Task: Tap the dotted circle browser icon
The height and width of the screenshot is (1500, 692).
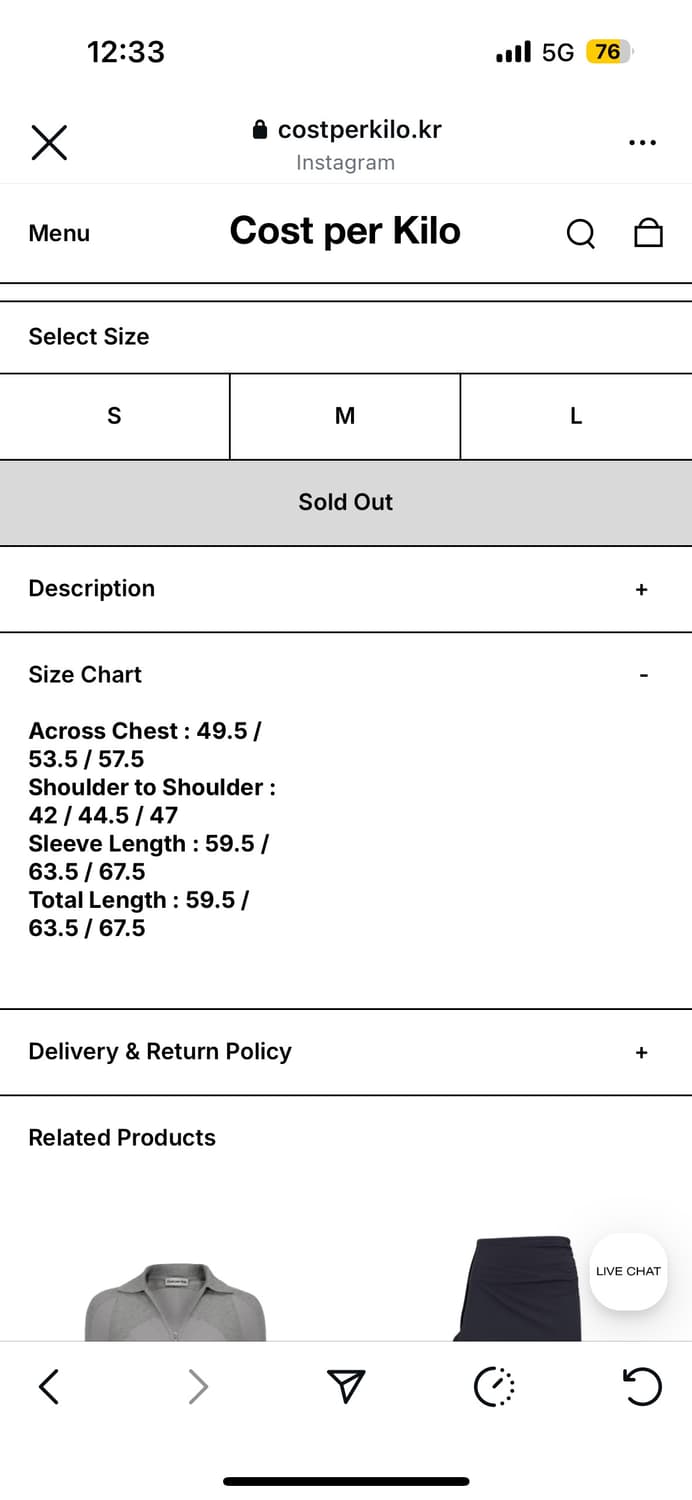Action: click(494, 1386)
